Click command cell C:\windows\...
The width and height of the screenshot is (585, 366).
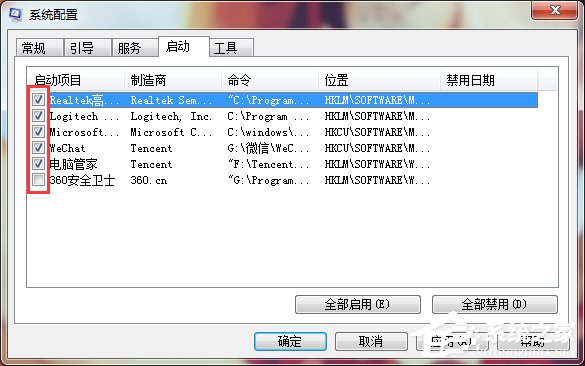tap(268, 132)
